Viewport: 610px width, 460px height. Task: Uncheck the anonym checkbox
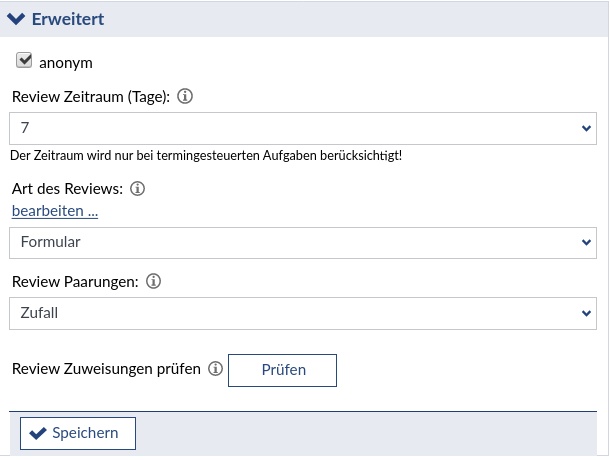pyautogui.click(x=25, y=61)
